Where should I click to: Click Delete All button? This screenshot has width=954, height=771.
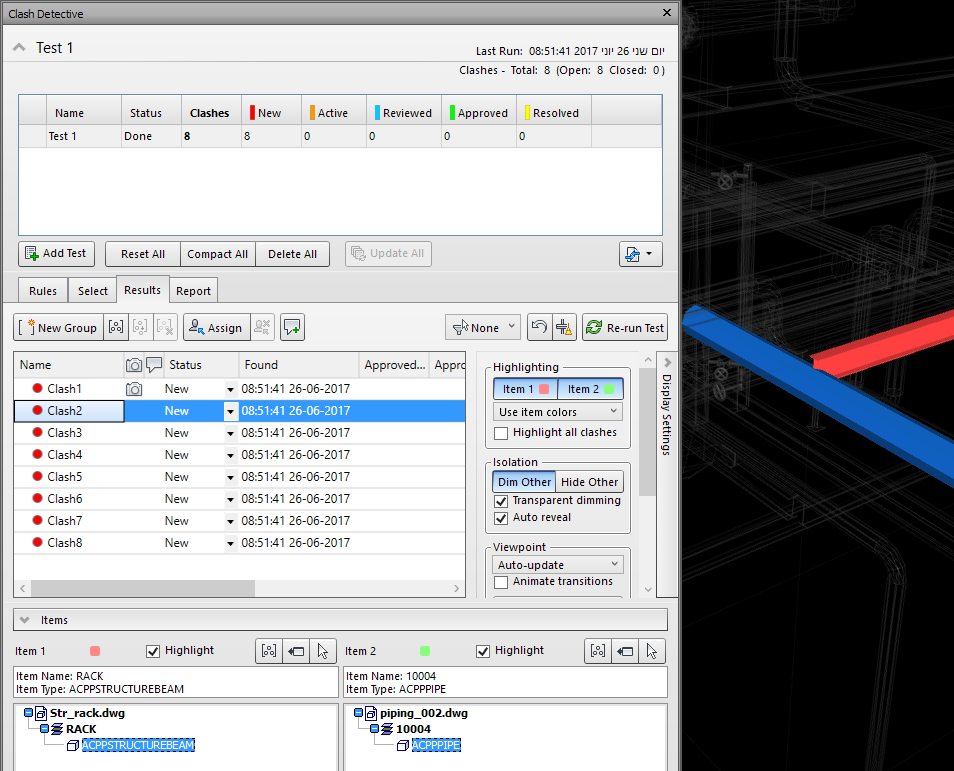pyautogui.click(x=293, y=254)
